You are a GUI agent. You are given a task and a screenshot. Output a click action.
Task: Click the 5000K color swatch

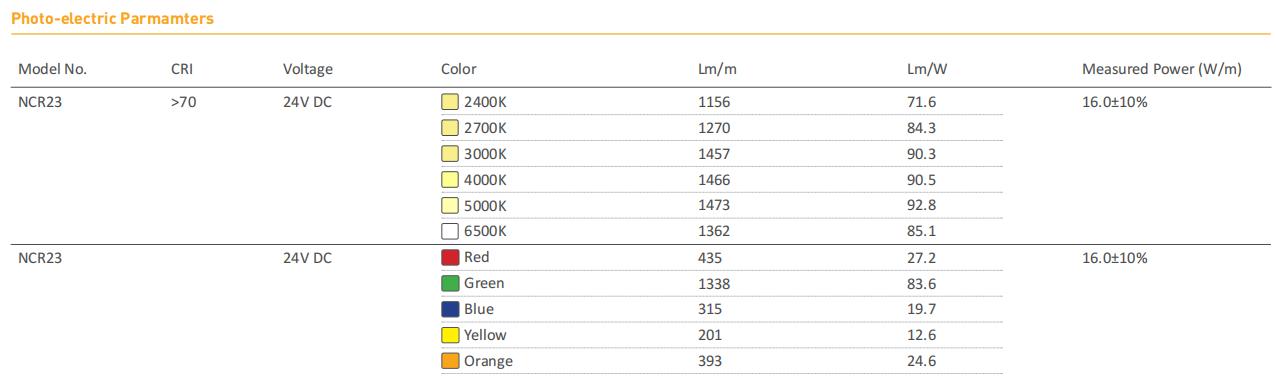(x=450, y=205)
